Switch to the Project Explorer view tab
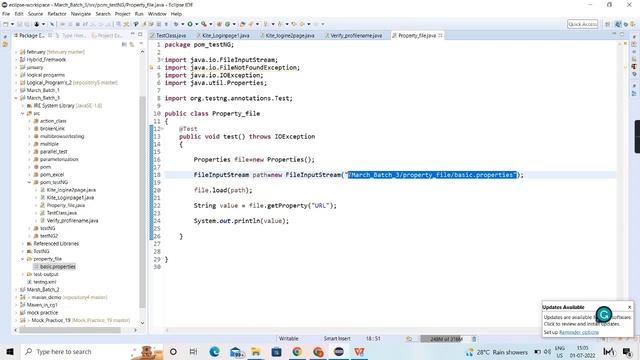This screenshot has width=640, height=360. 107,36
